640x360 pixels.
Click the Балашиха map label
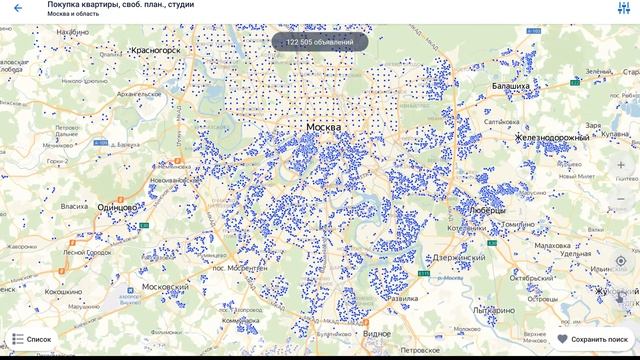point(511,86)
